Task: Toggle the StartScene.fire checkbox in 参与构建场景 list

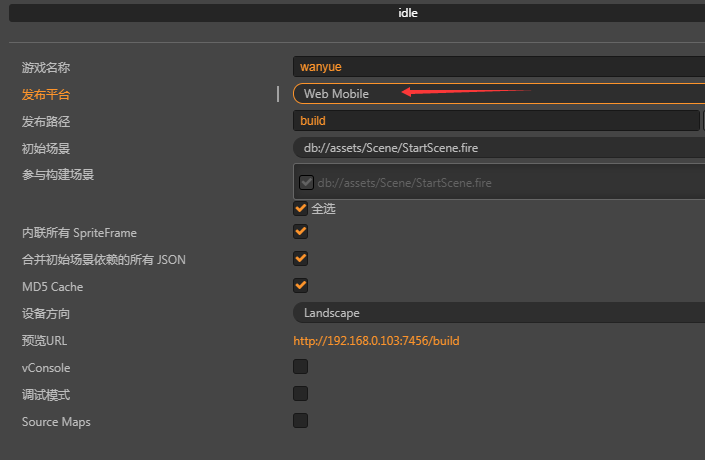Action: click(307, 182)
